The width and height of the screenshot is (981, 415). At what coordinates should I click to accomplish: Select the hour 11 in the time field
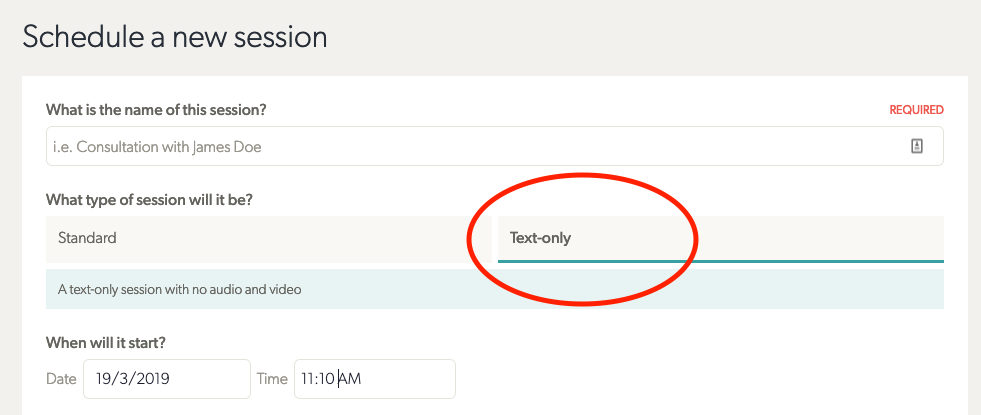308,379
